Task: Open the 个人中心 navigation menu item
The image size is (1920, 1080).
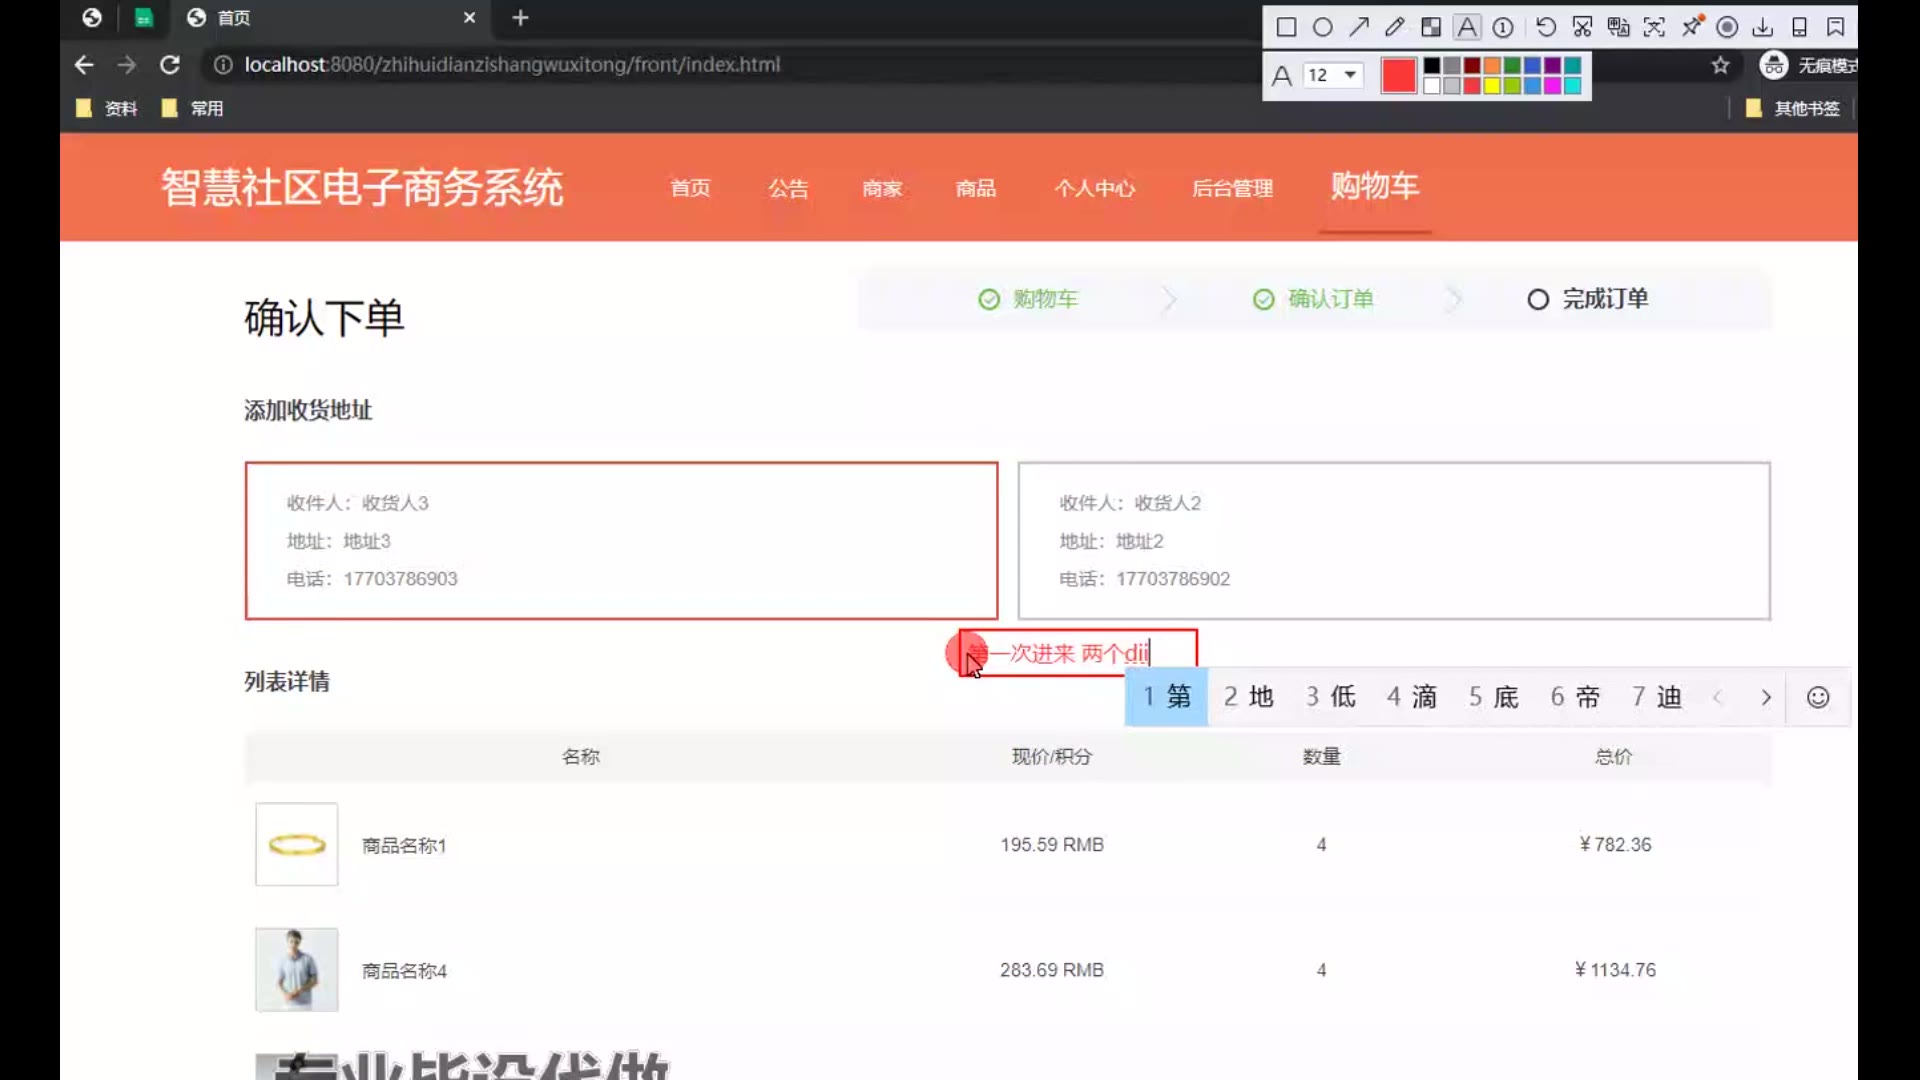Action: [x=1094, y=188]
